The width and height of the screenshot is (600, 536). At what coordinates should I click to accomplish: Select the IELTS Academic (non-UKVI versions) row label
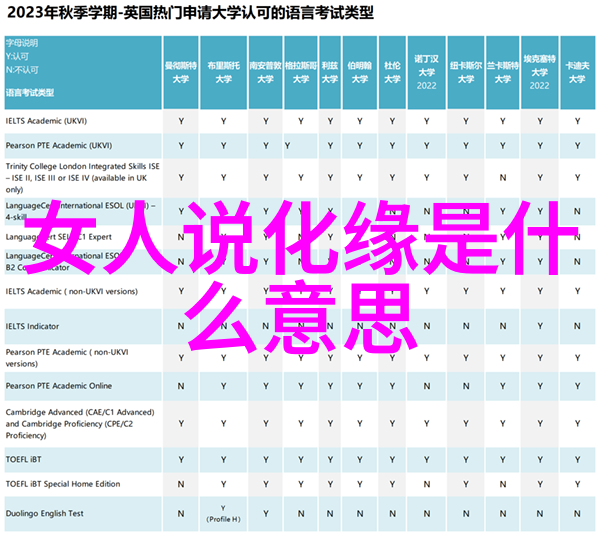(x=72, y=292)
